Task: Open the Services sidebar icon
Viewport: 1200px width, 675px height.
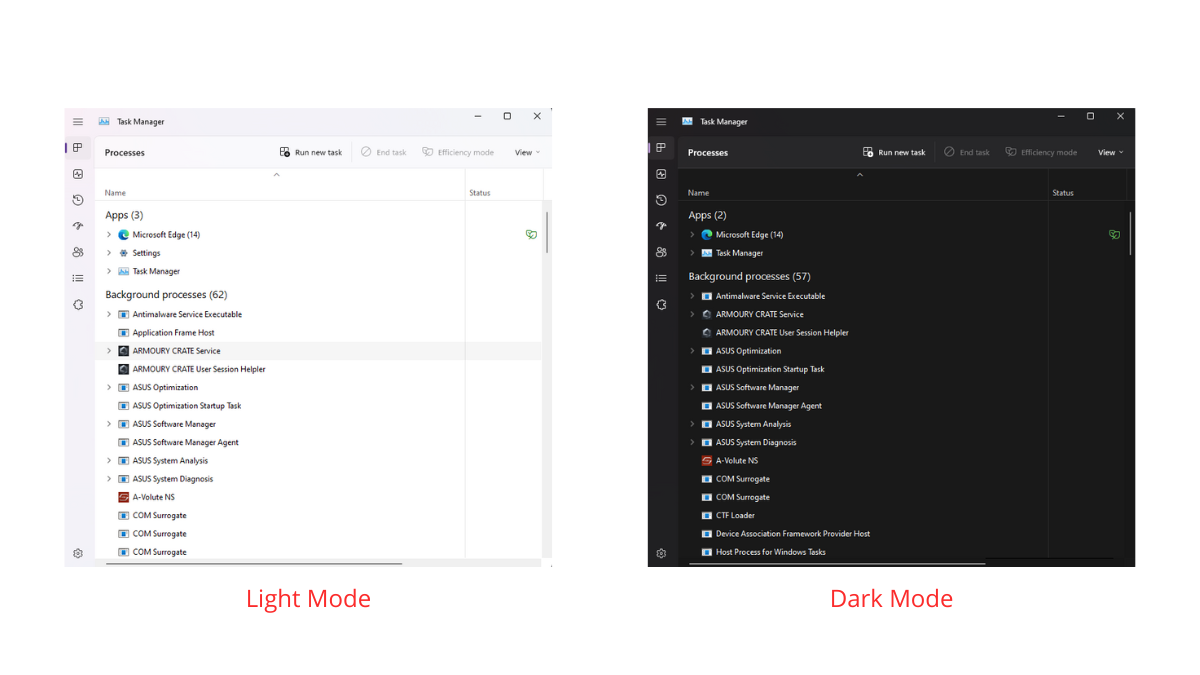Action: 78,304
